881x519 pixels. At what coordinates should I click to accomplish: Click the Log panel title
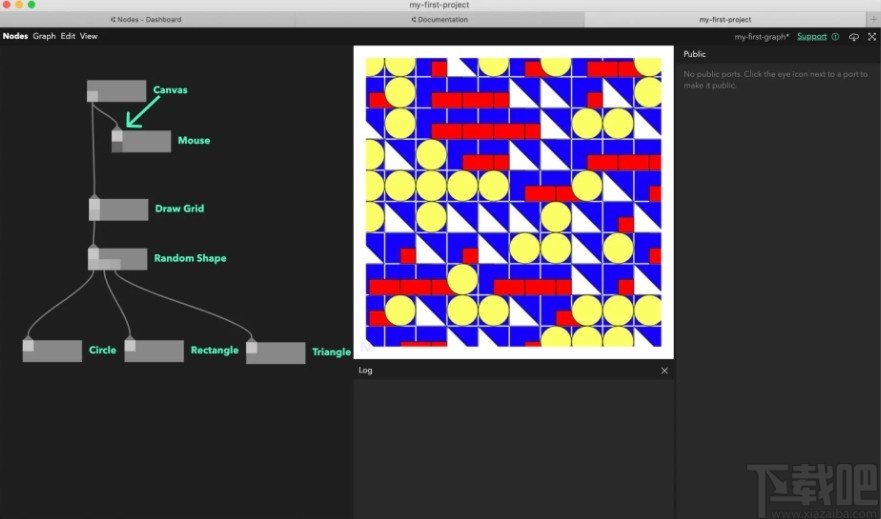(x=365, y=370)
